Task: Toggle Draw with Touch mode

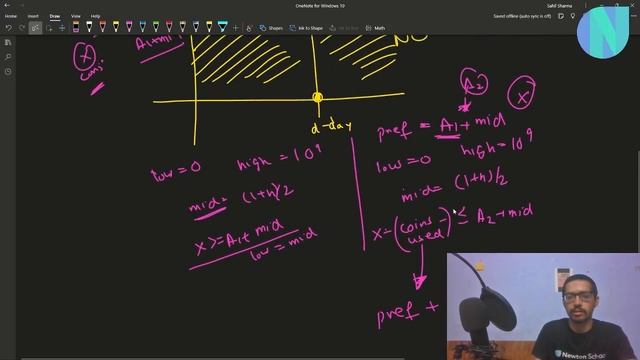Action: [x=249, y=28]
